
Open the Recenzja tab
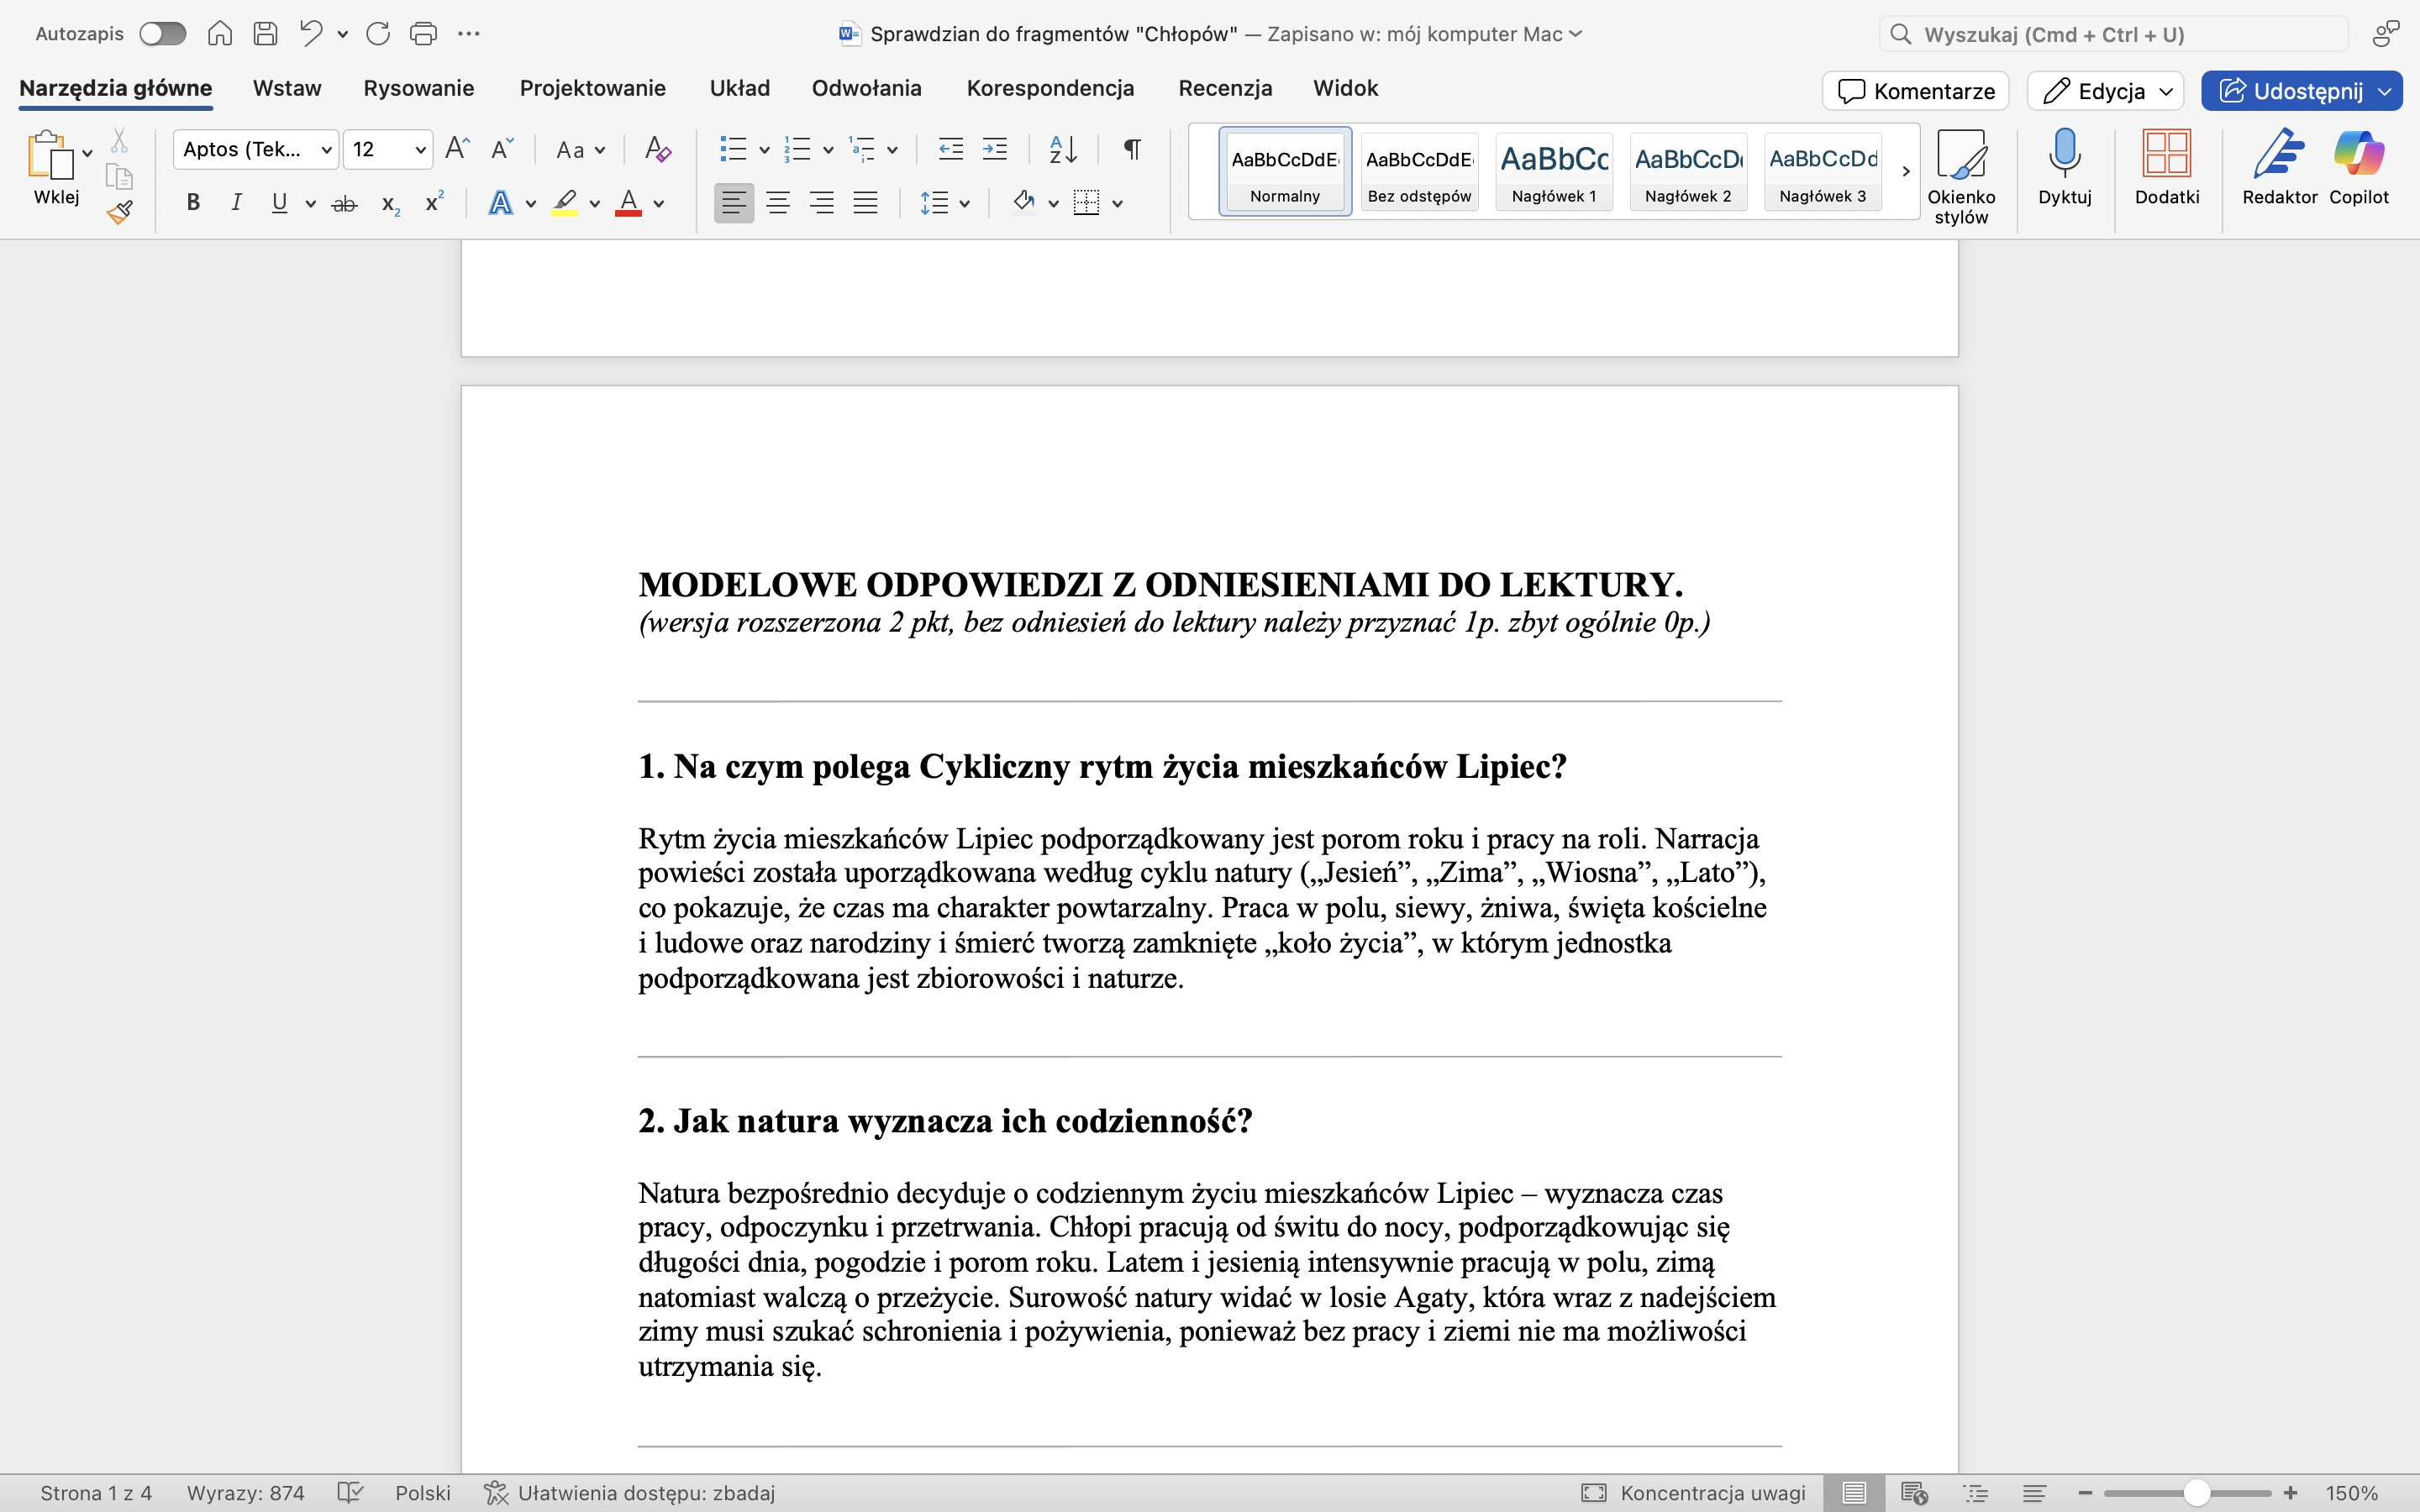click(1225, 88)
